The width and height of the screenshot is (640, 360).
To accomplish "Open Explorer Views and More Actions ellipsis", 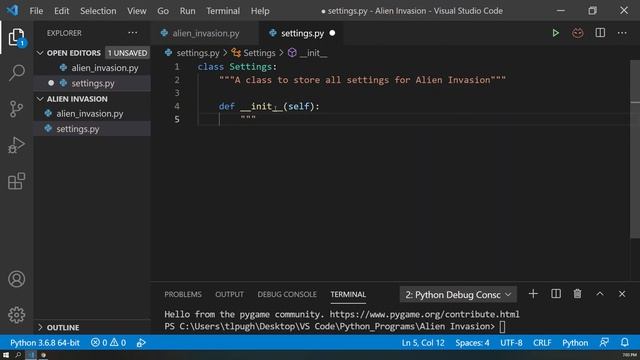I will 133,33.
